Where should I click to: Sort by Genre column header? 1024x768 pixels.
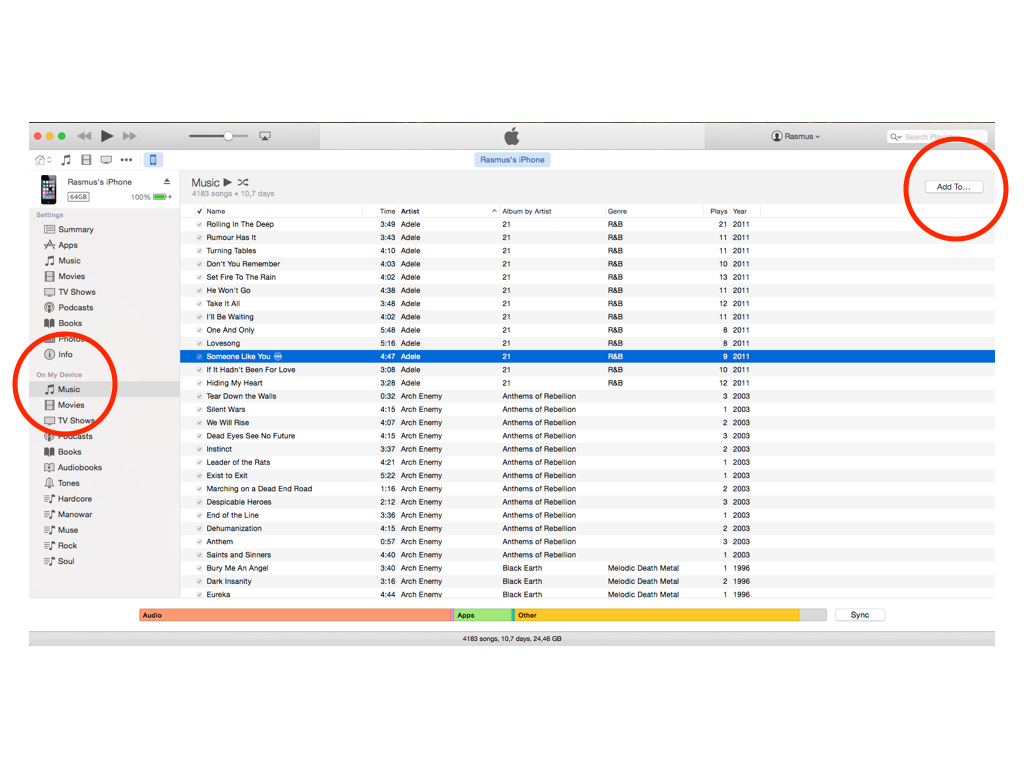pyautogui.click(x=654, y=211)
